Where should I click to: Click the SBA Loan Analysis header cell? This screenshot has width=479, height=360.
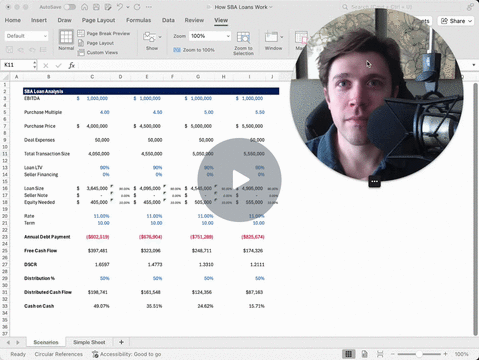tap(151, 91)
